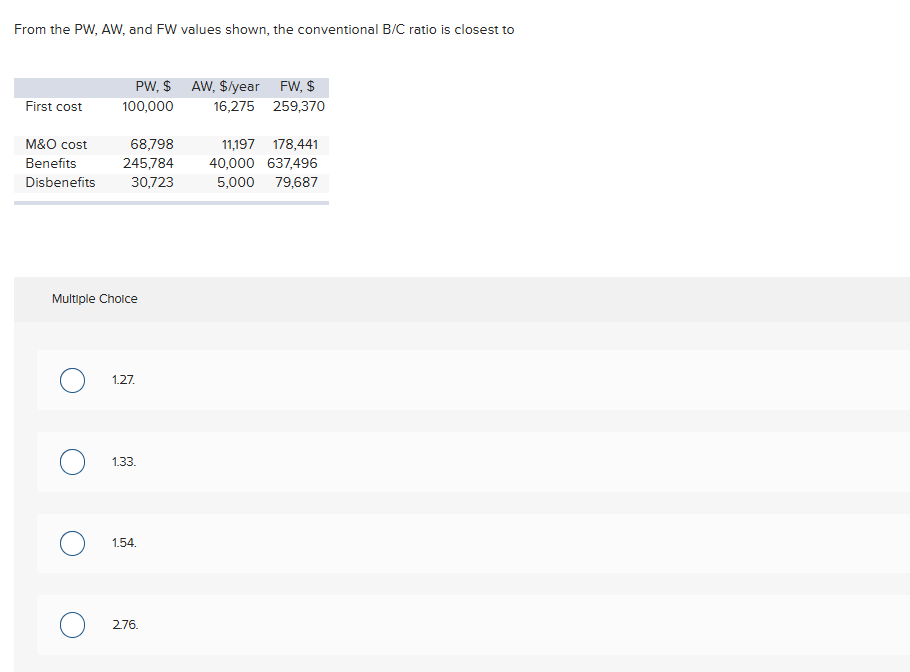Click the value 100,000 in the table
This screenshot has width=910, height=672.
pyautogui.click(x=149, y=106)
